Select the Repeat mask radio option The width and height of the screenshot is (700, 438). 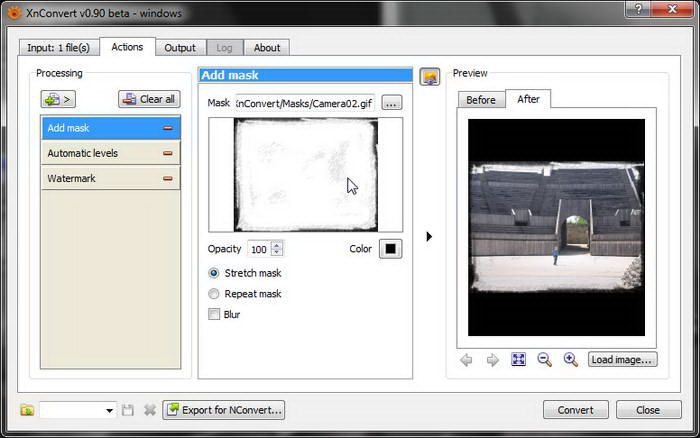click(x=214, y=294)
